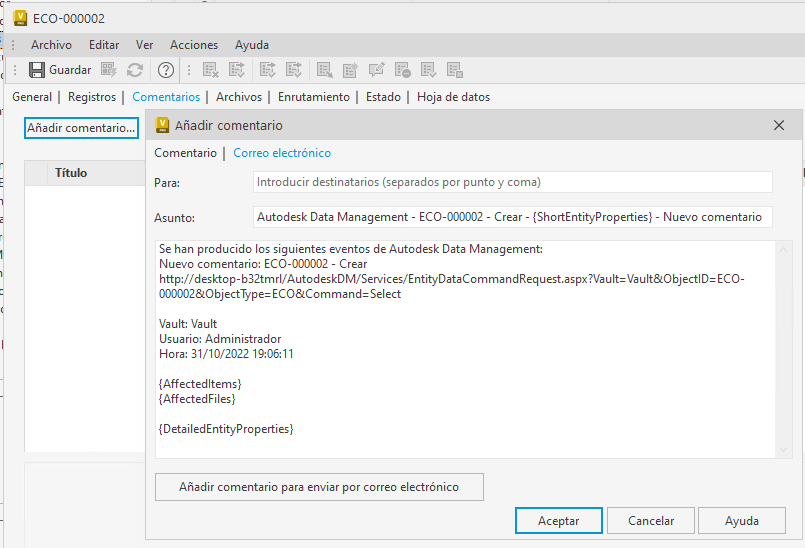
Task: Open the Enrutamiento tab
Action: point(314,97)
